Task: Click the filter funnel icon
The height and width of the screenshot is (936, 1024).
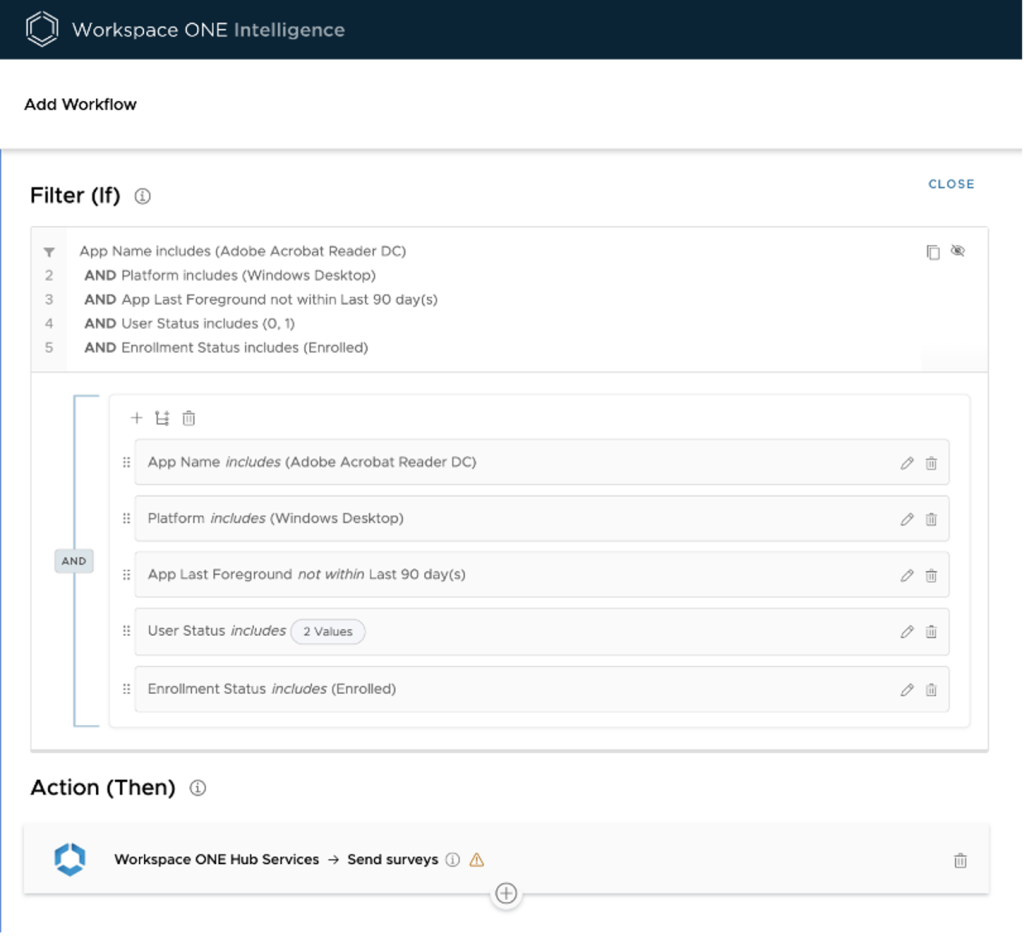Action: tap(49, 252)
